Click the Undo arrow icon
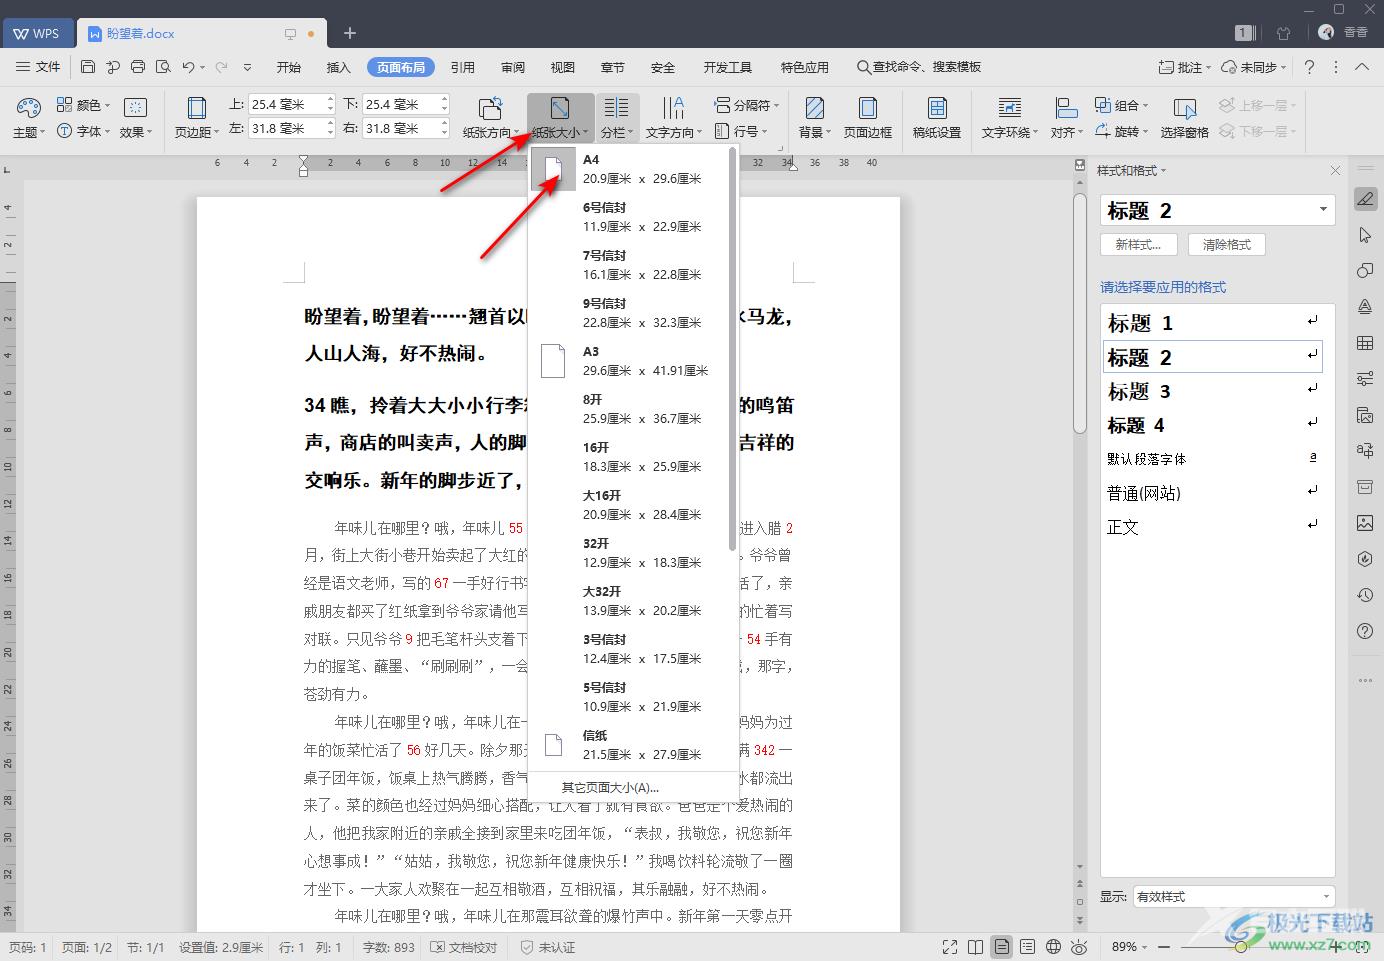 188,67
